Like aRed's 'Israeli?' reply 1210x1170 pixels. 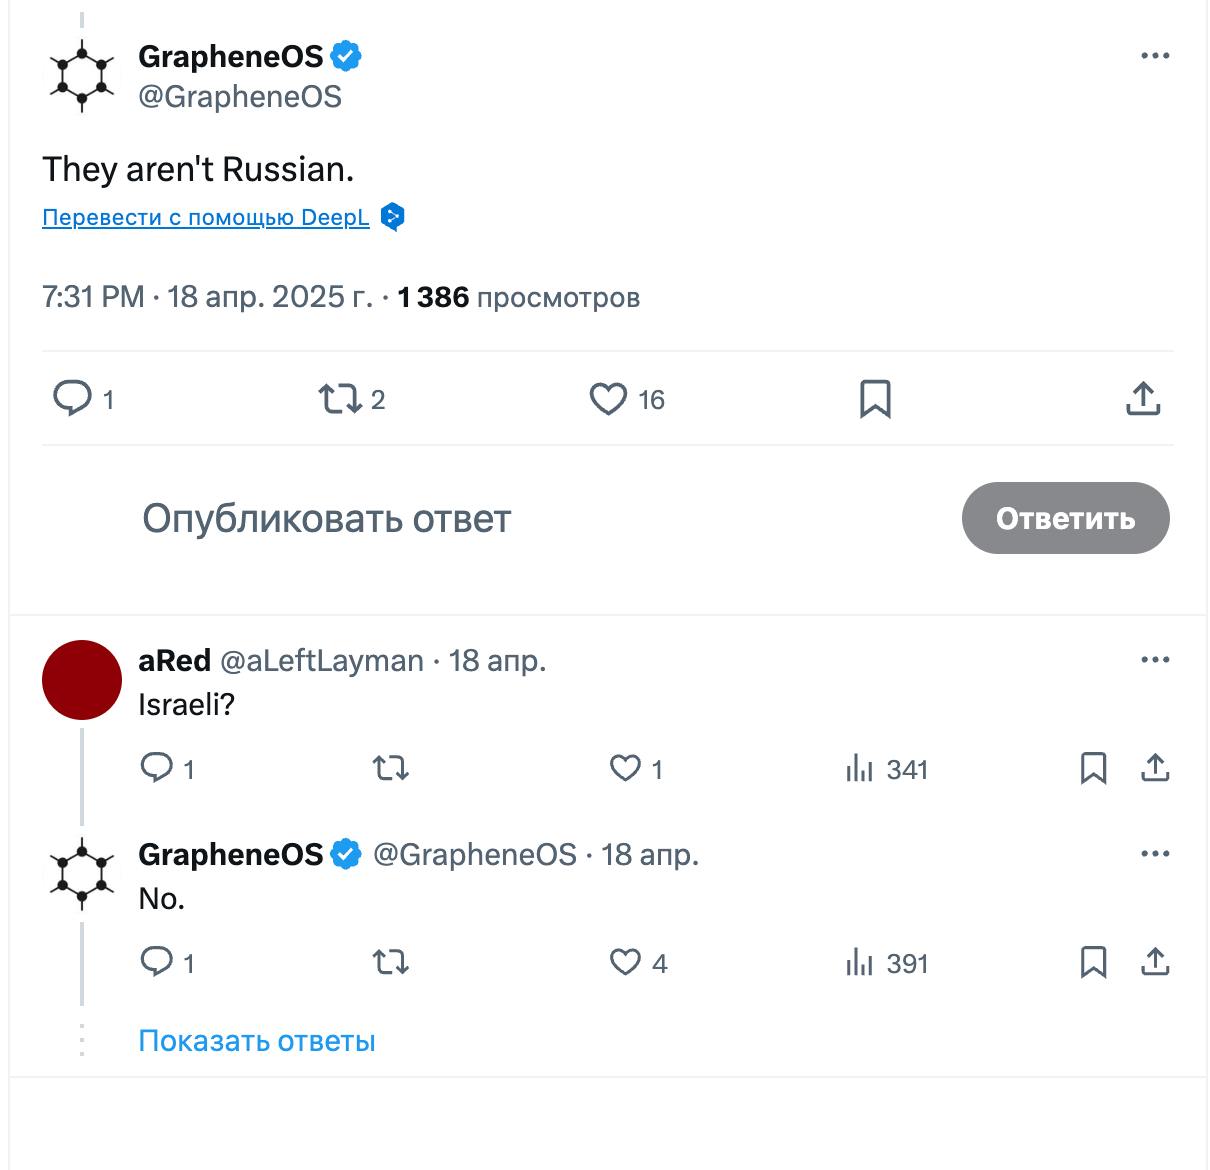tap(625, 768)
